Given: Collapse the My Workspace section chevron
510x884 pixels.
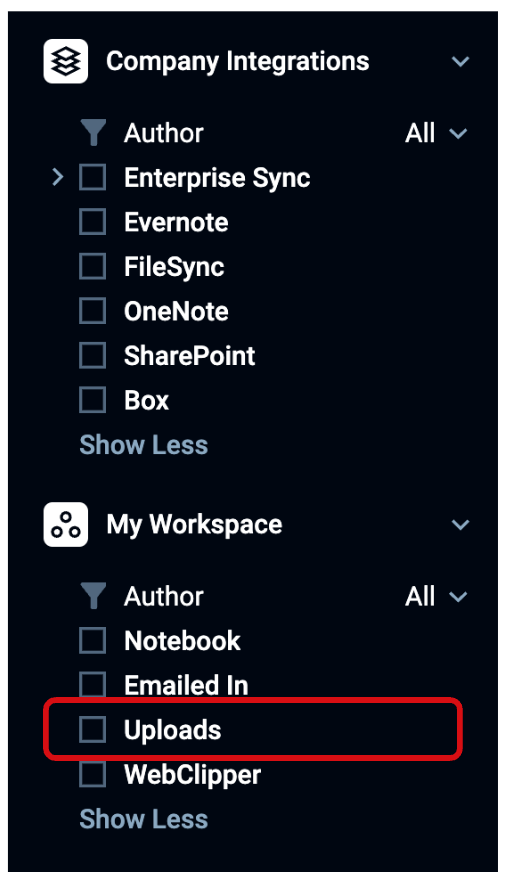Looking at the screenshot, I should [460, 525].
